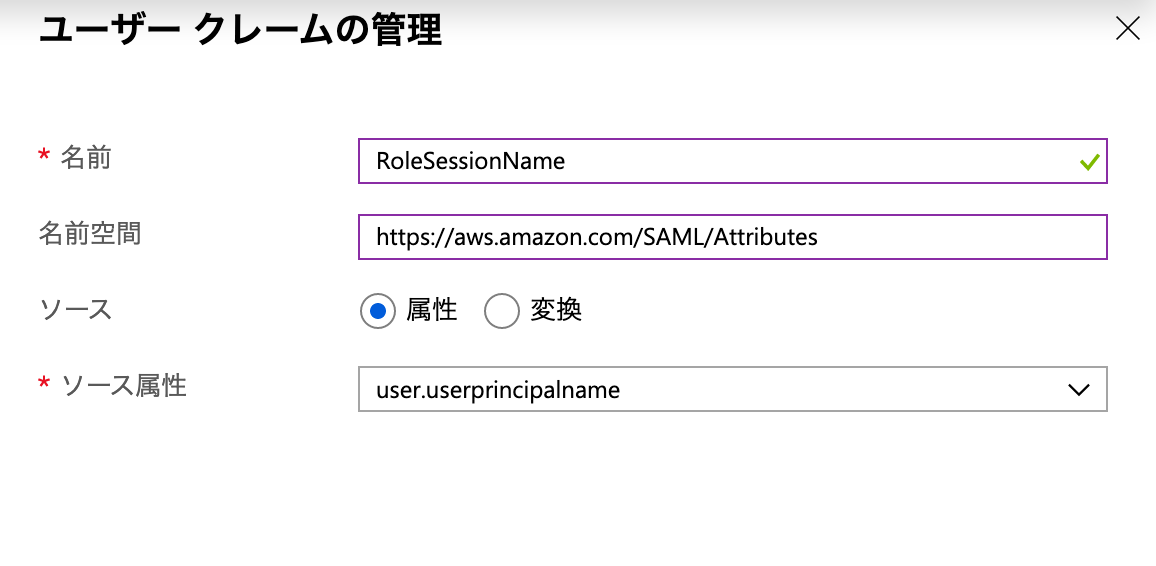
Task: Click the 名前 label
Action: (86, 158)
